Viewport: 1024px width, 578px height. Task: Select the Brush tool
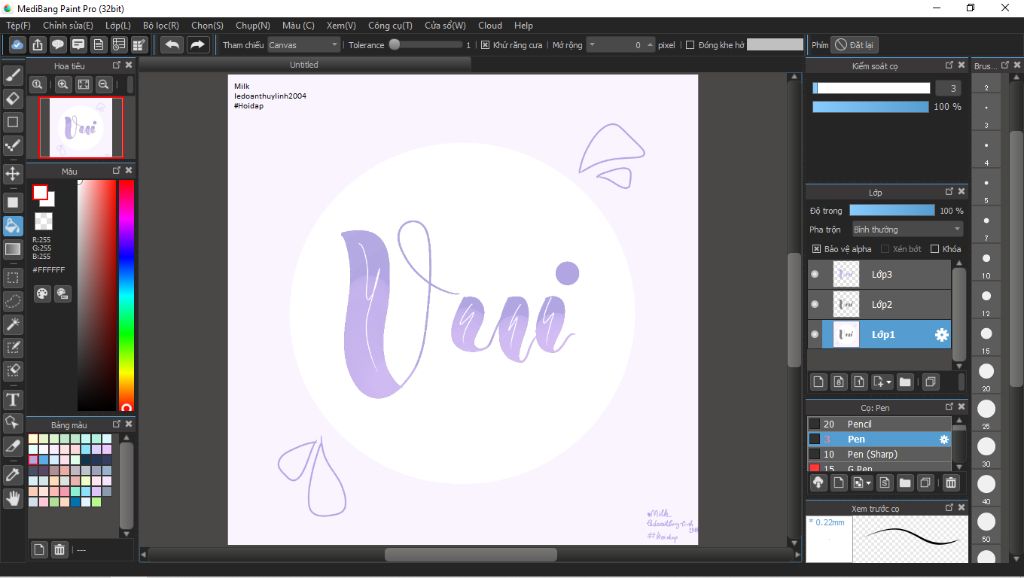click(x=12, y=75)
